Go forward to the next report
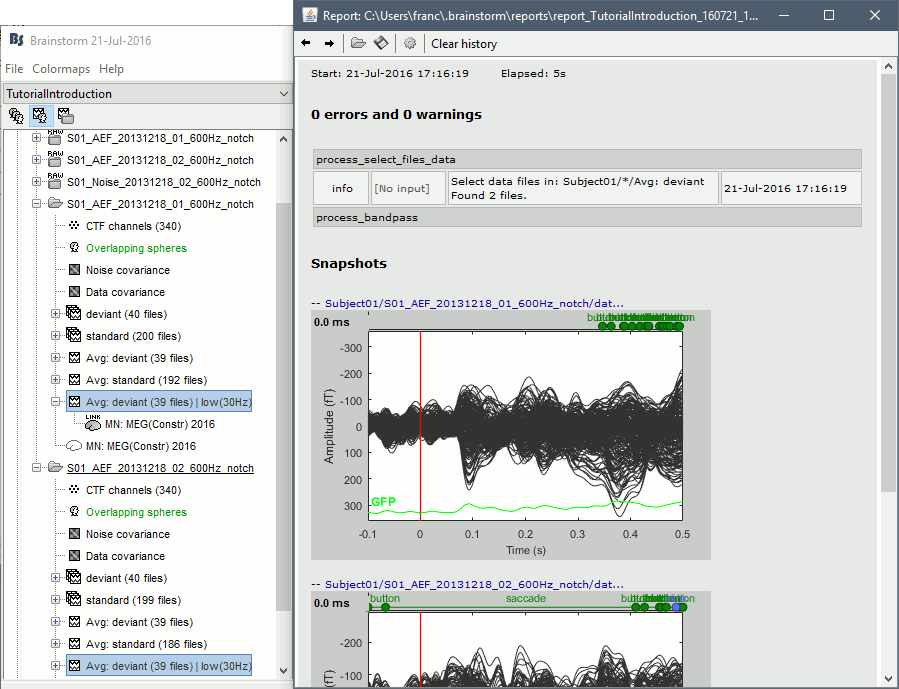Viewport: 899px width, 689px height. (x=329, y=43)
